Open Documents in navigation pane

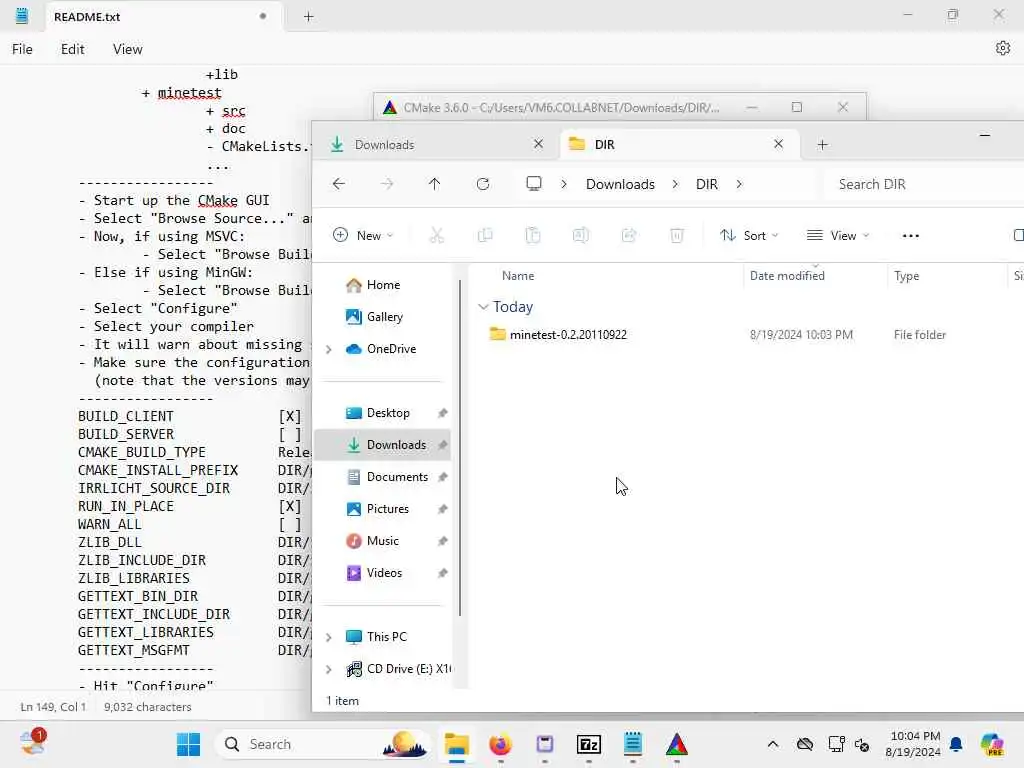click(397, 477)
